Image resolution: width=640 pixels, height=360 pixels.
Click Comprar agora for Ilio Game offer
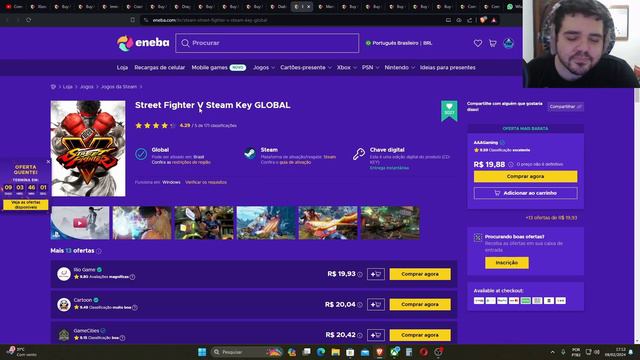420,274
